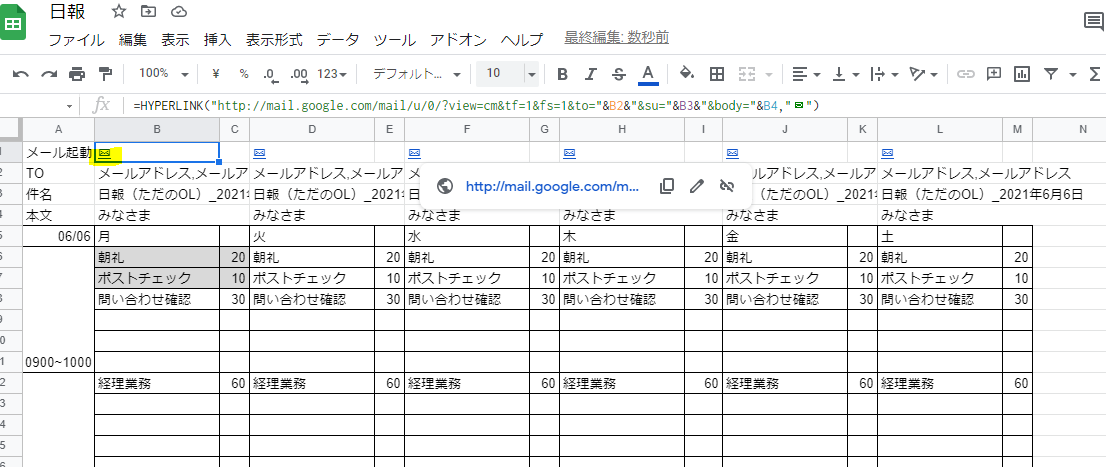This screenshot has height=467, width=1106.
Task: Open the 挿入 menu
Action: coord(217,40)
